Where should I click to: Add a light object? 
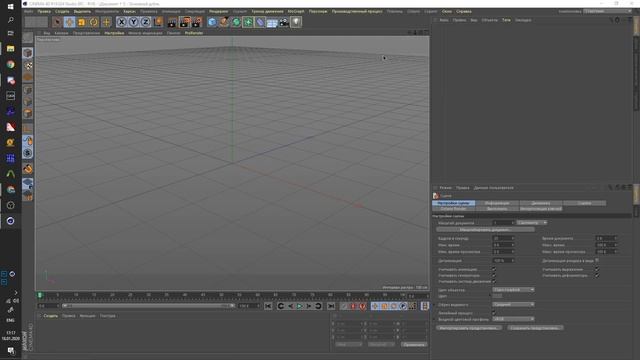coord(296,22)
